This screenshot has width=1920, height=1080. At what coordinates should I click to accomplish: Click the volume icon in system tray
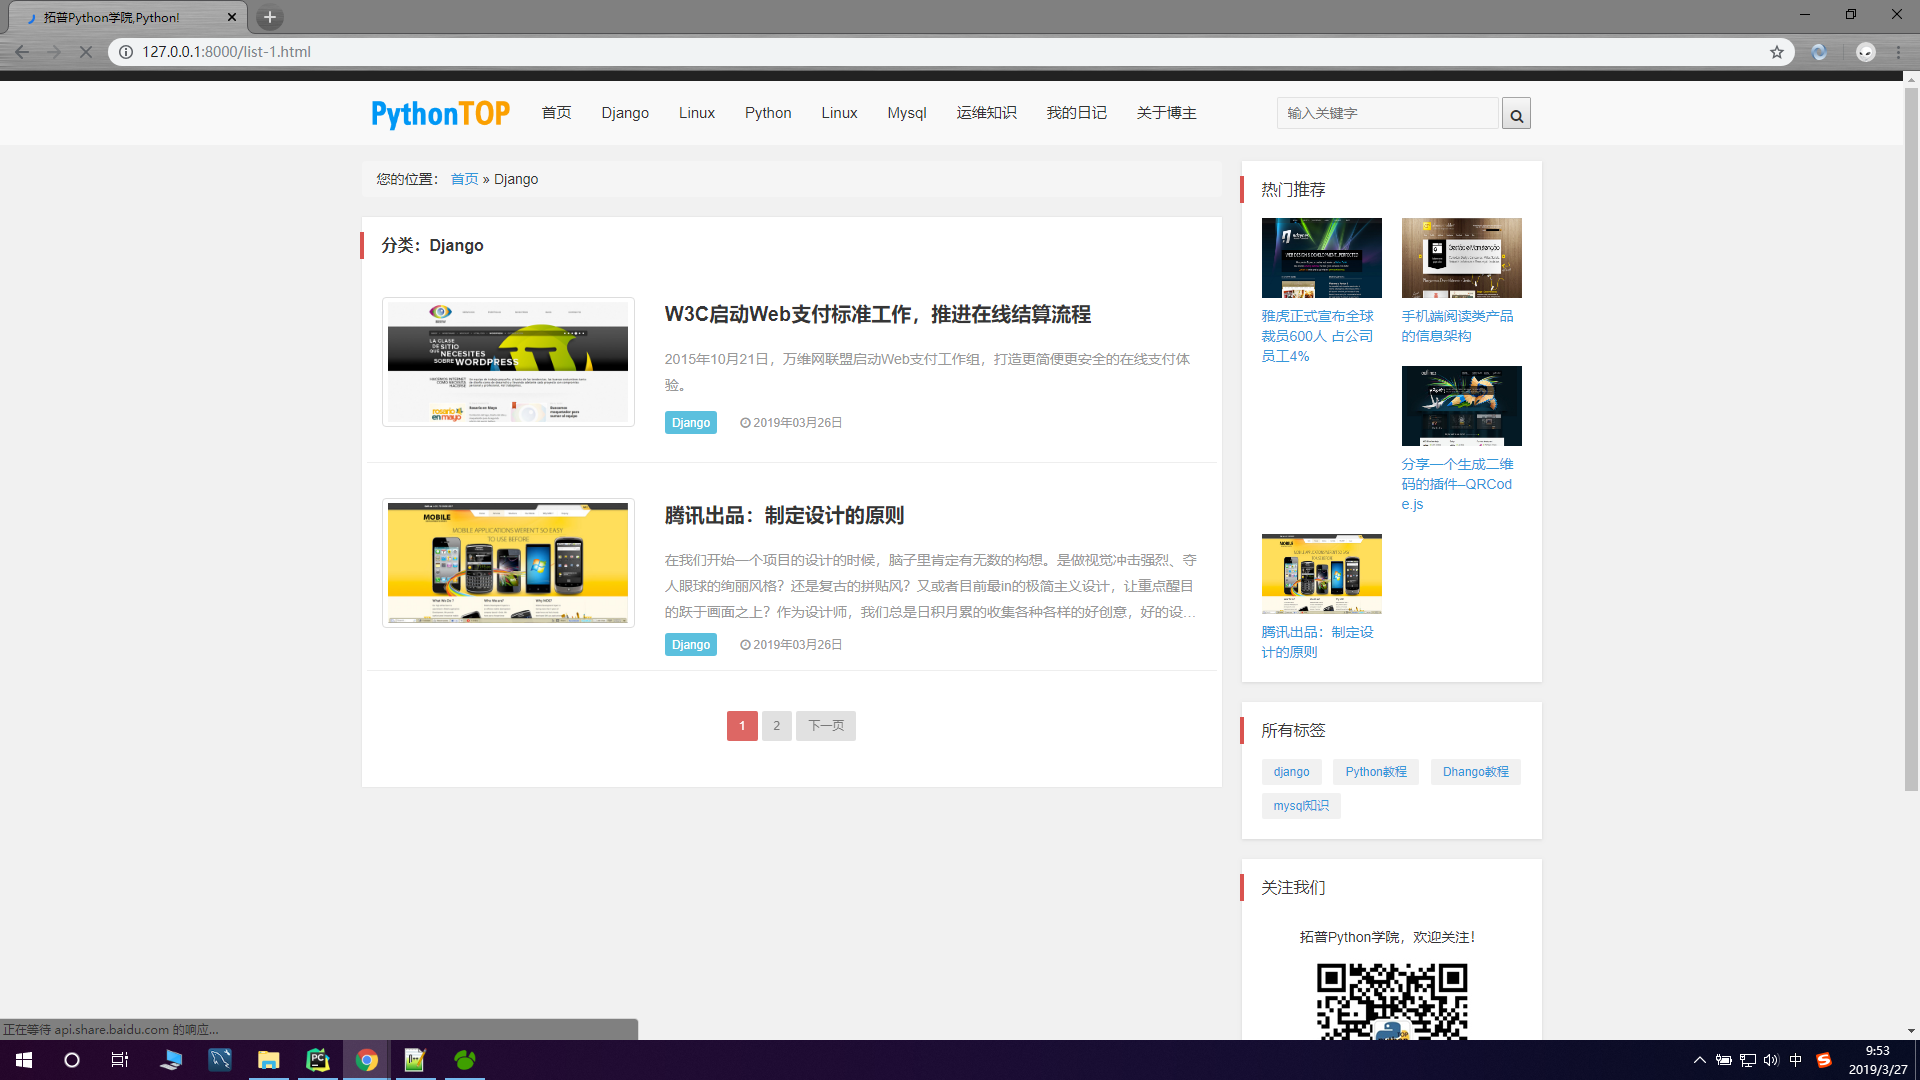pos(1771,1060)
